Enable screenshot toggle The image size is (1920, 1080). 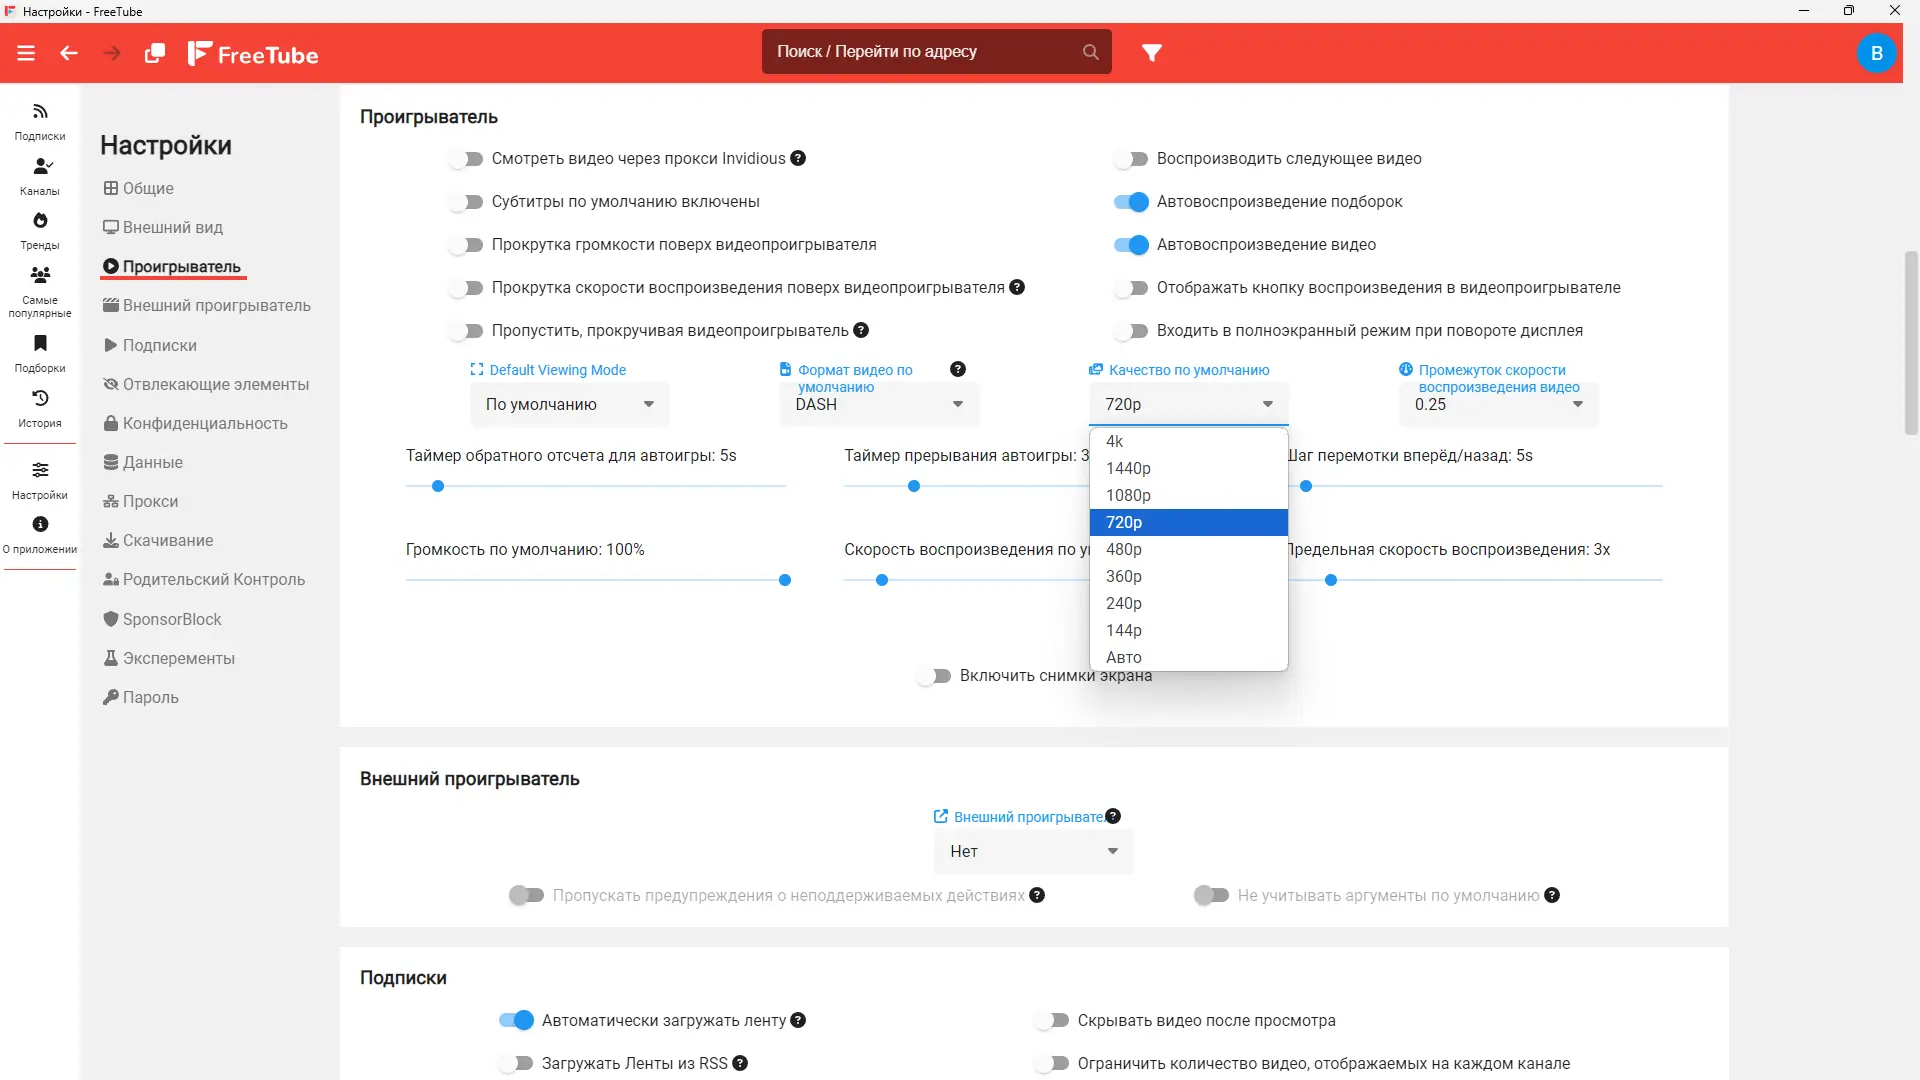[x=934, y=676]
